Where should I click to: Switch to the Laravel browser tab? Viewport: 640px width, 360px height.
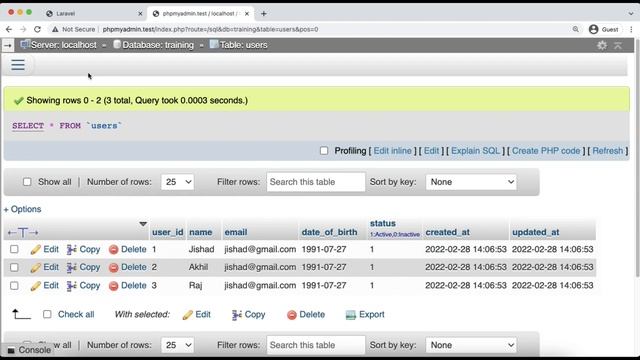[x=93, y=13]
